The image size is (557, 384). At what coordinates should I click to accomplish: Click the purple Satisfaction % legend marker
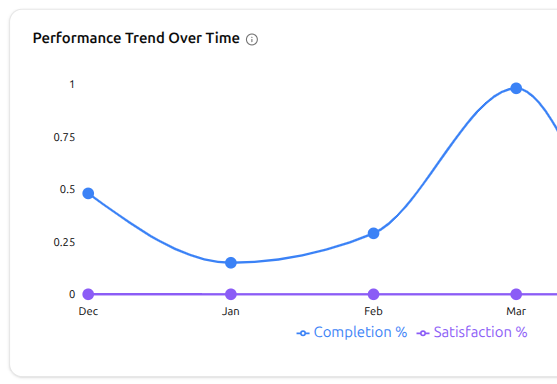pos(423,333)
